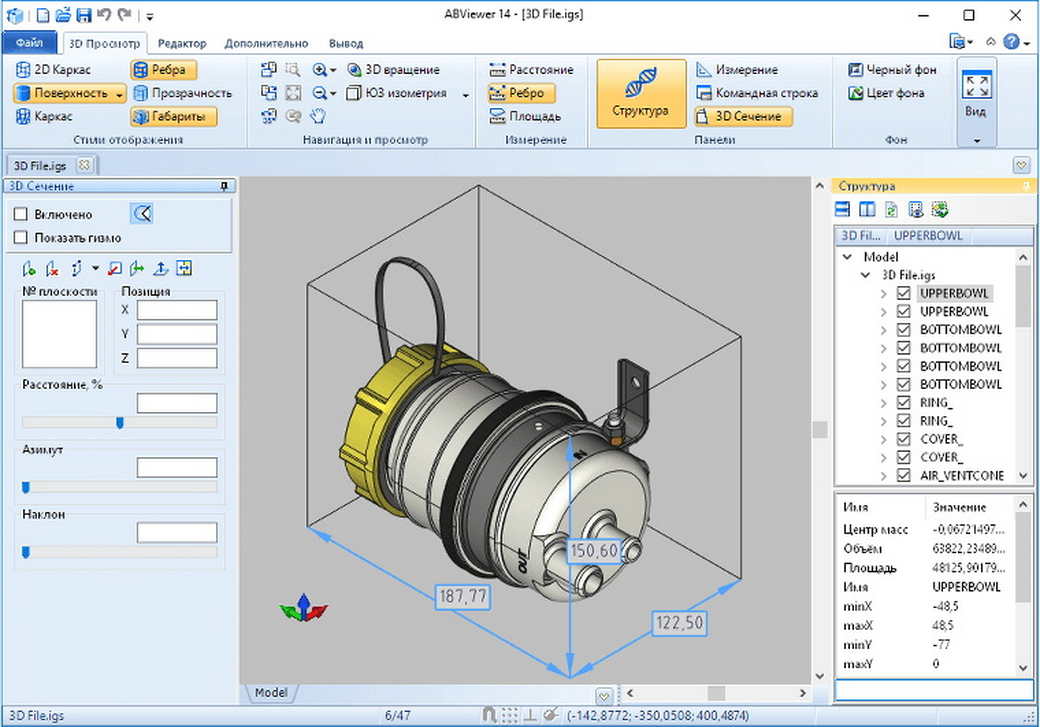Open the Вид view dropdown
1040x727 pixels.
point(976,101)
